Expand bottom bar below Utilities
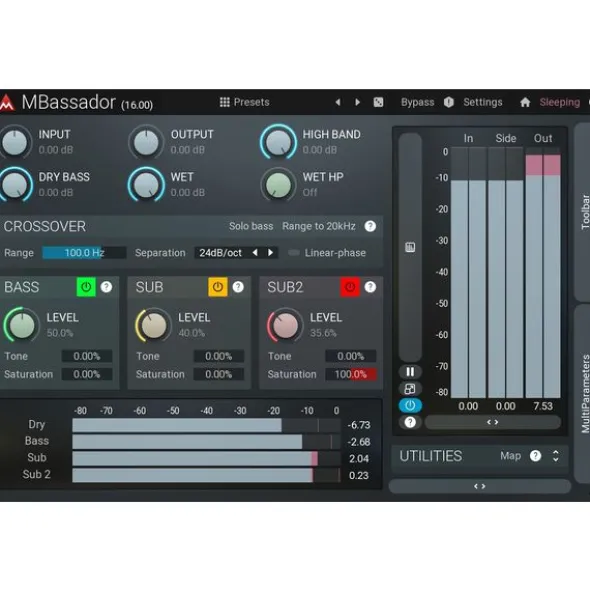This screenshot has width=590, height=591. pyautogui.click(x=480, y=486)
